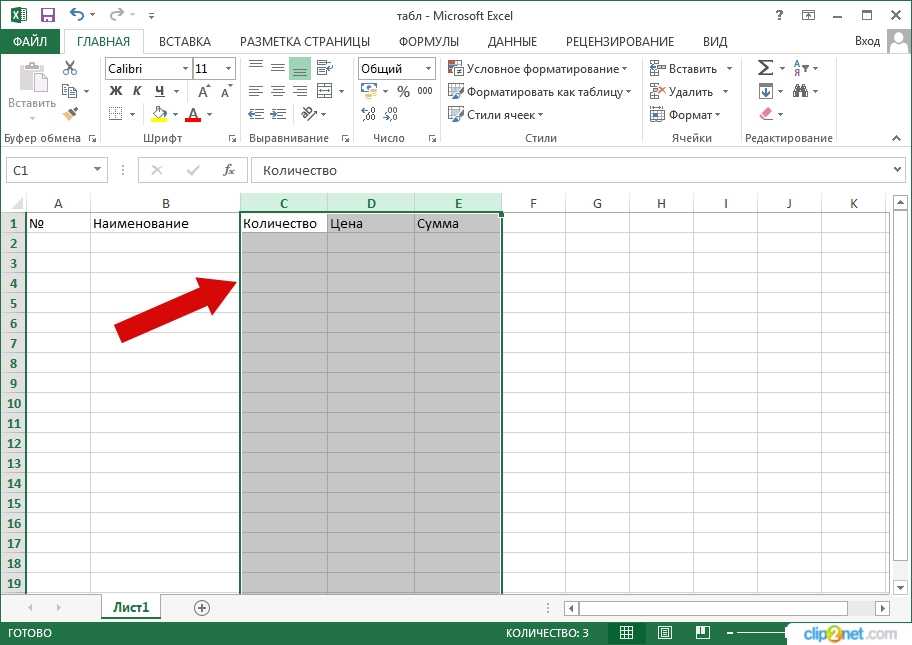Merge and center cells

(325, 91)
